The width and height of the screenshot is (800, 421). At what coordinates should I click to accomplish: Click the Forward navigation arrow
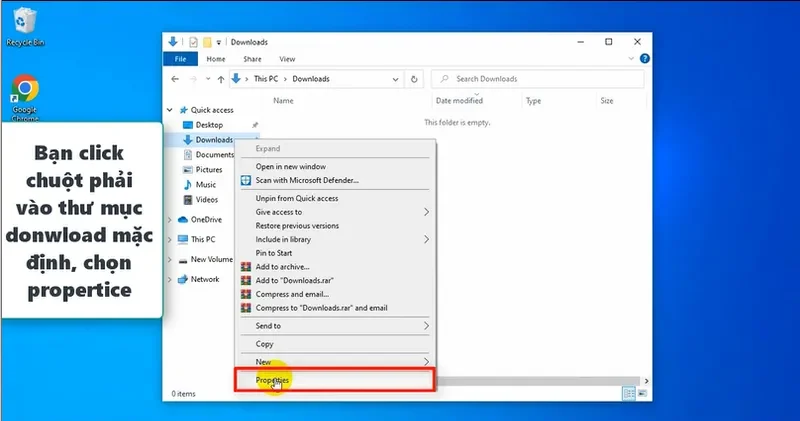[x=193, y=79]
